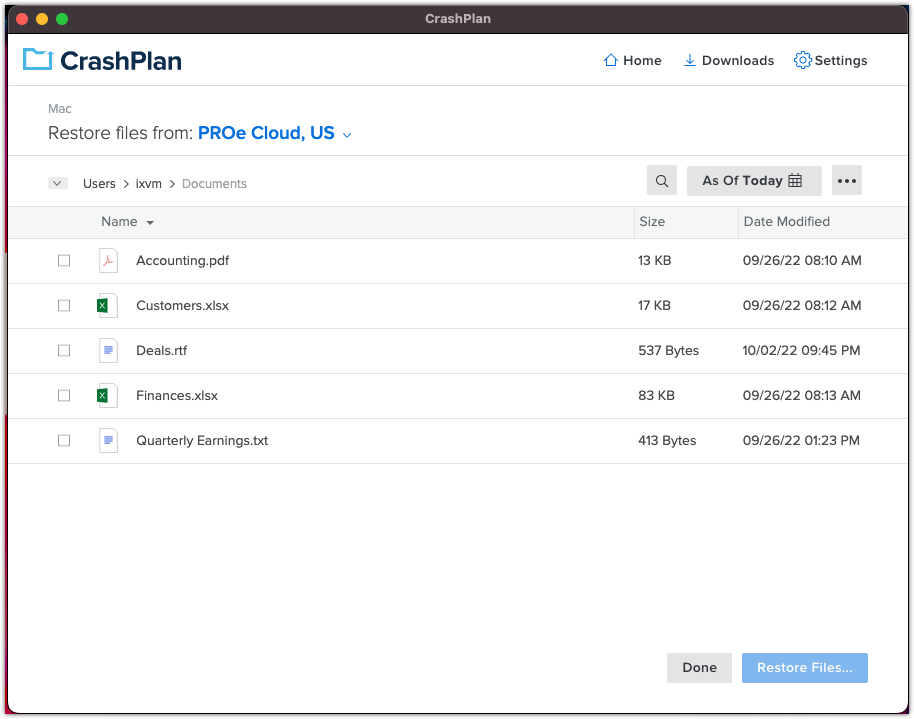This screenshot has width=914, height=719.
Task: Click Documents in the breadcrumb
Action: pos(215,184)
